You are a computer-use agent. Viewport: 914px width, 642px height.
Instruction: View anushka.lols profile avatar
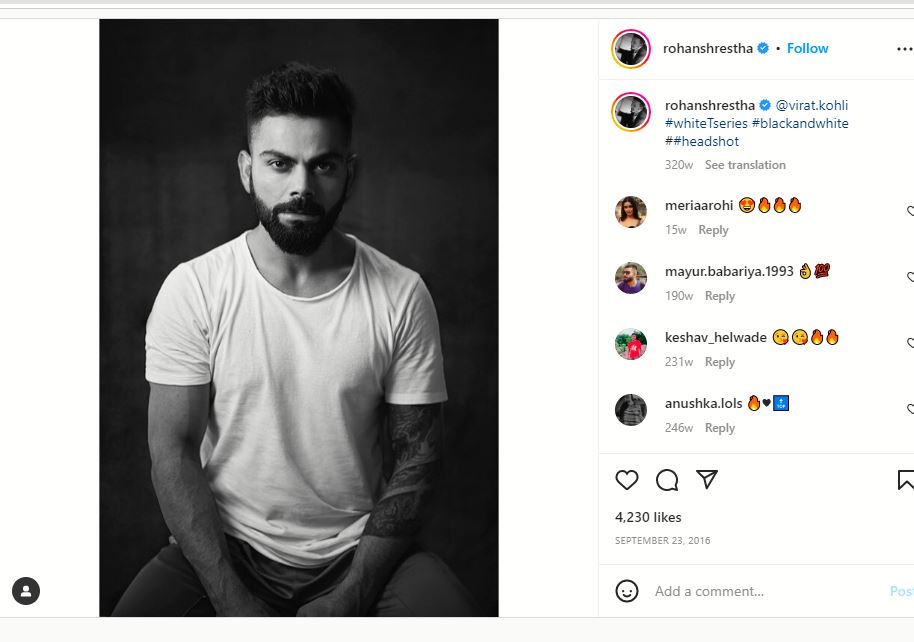(631, 409)
